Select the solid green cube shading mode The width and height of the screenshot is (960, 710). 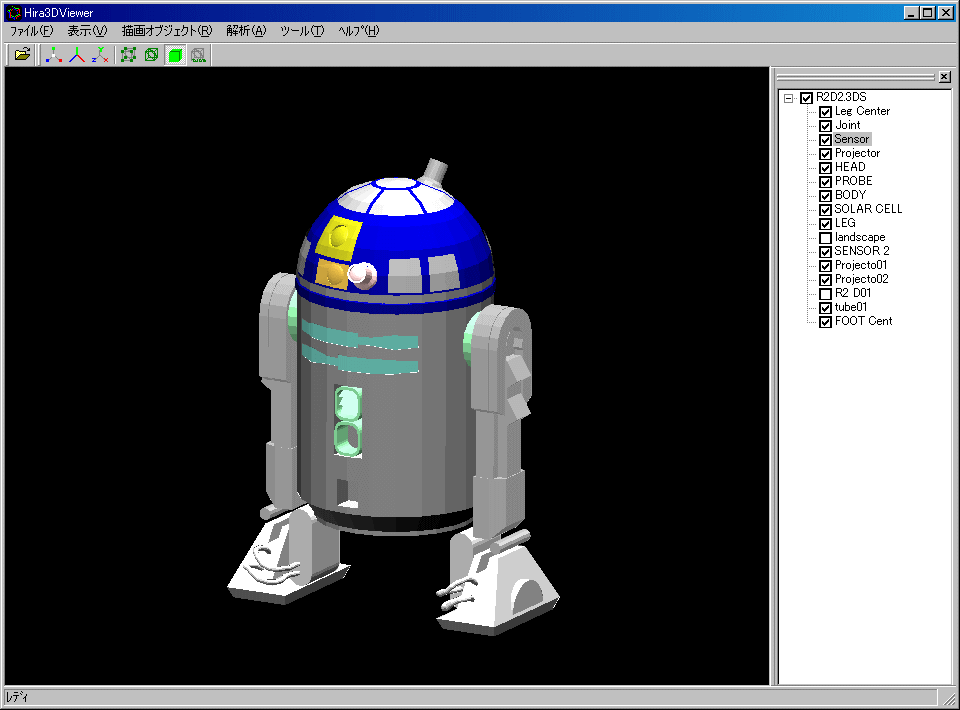pos(175,55)
